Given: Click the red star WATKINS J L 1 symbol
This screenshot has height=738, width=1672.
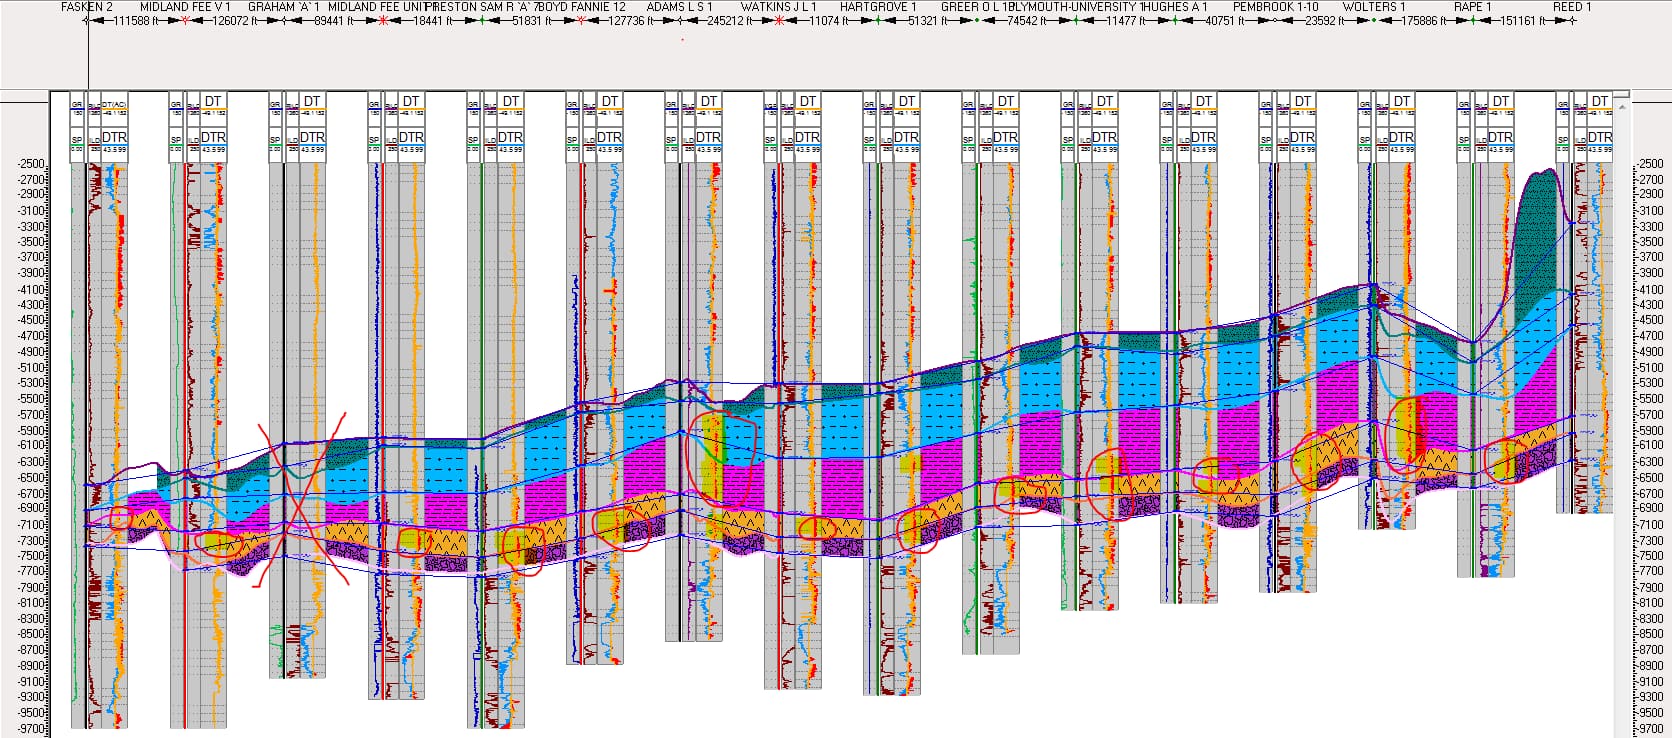Looking at the screenshot, I should pyautogui.click(x=779, y=20).
